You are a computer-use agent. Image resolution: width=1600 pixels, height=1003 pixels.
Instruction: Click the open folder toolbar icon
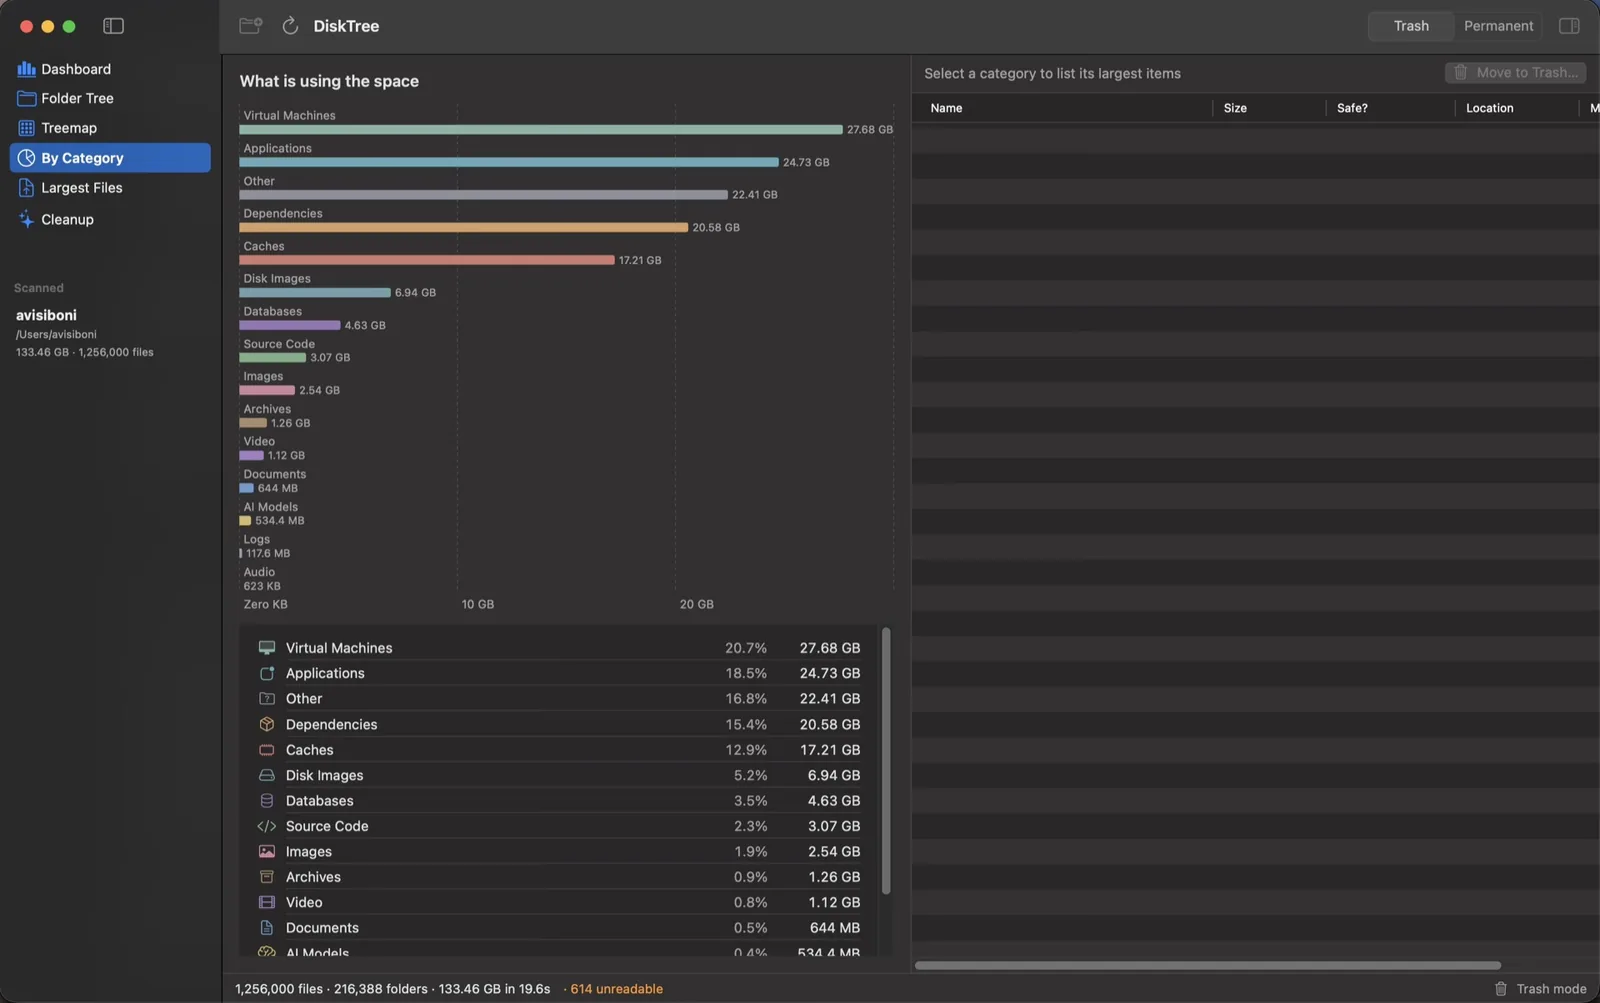coord(250,26)
